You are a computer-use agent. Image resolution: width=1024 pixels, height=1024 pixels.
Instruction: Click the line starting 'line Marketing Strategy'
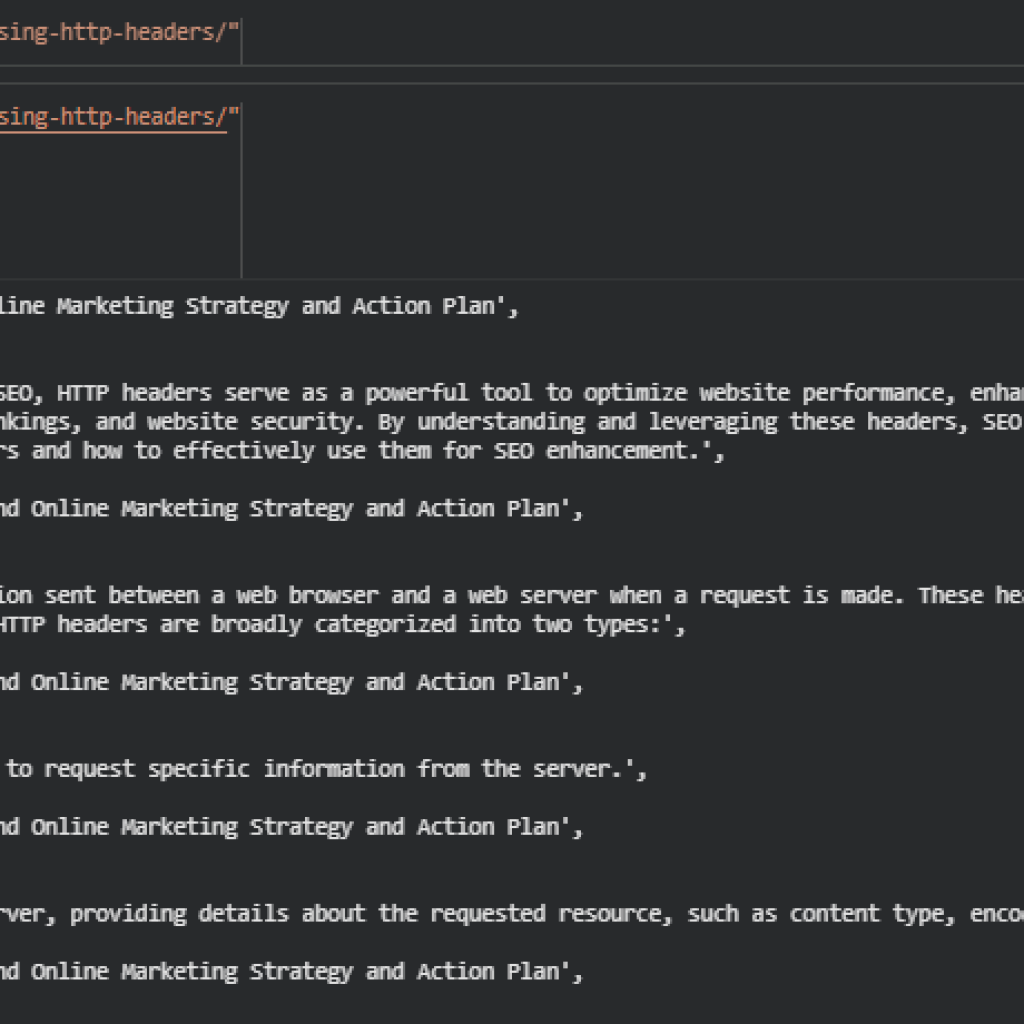[x=258, y=306]
